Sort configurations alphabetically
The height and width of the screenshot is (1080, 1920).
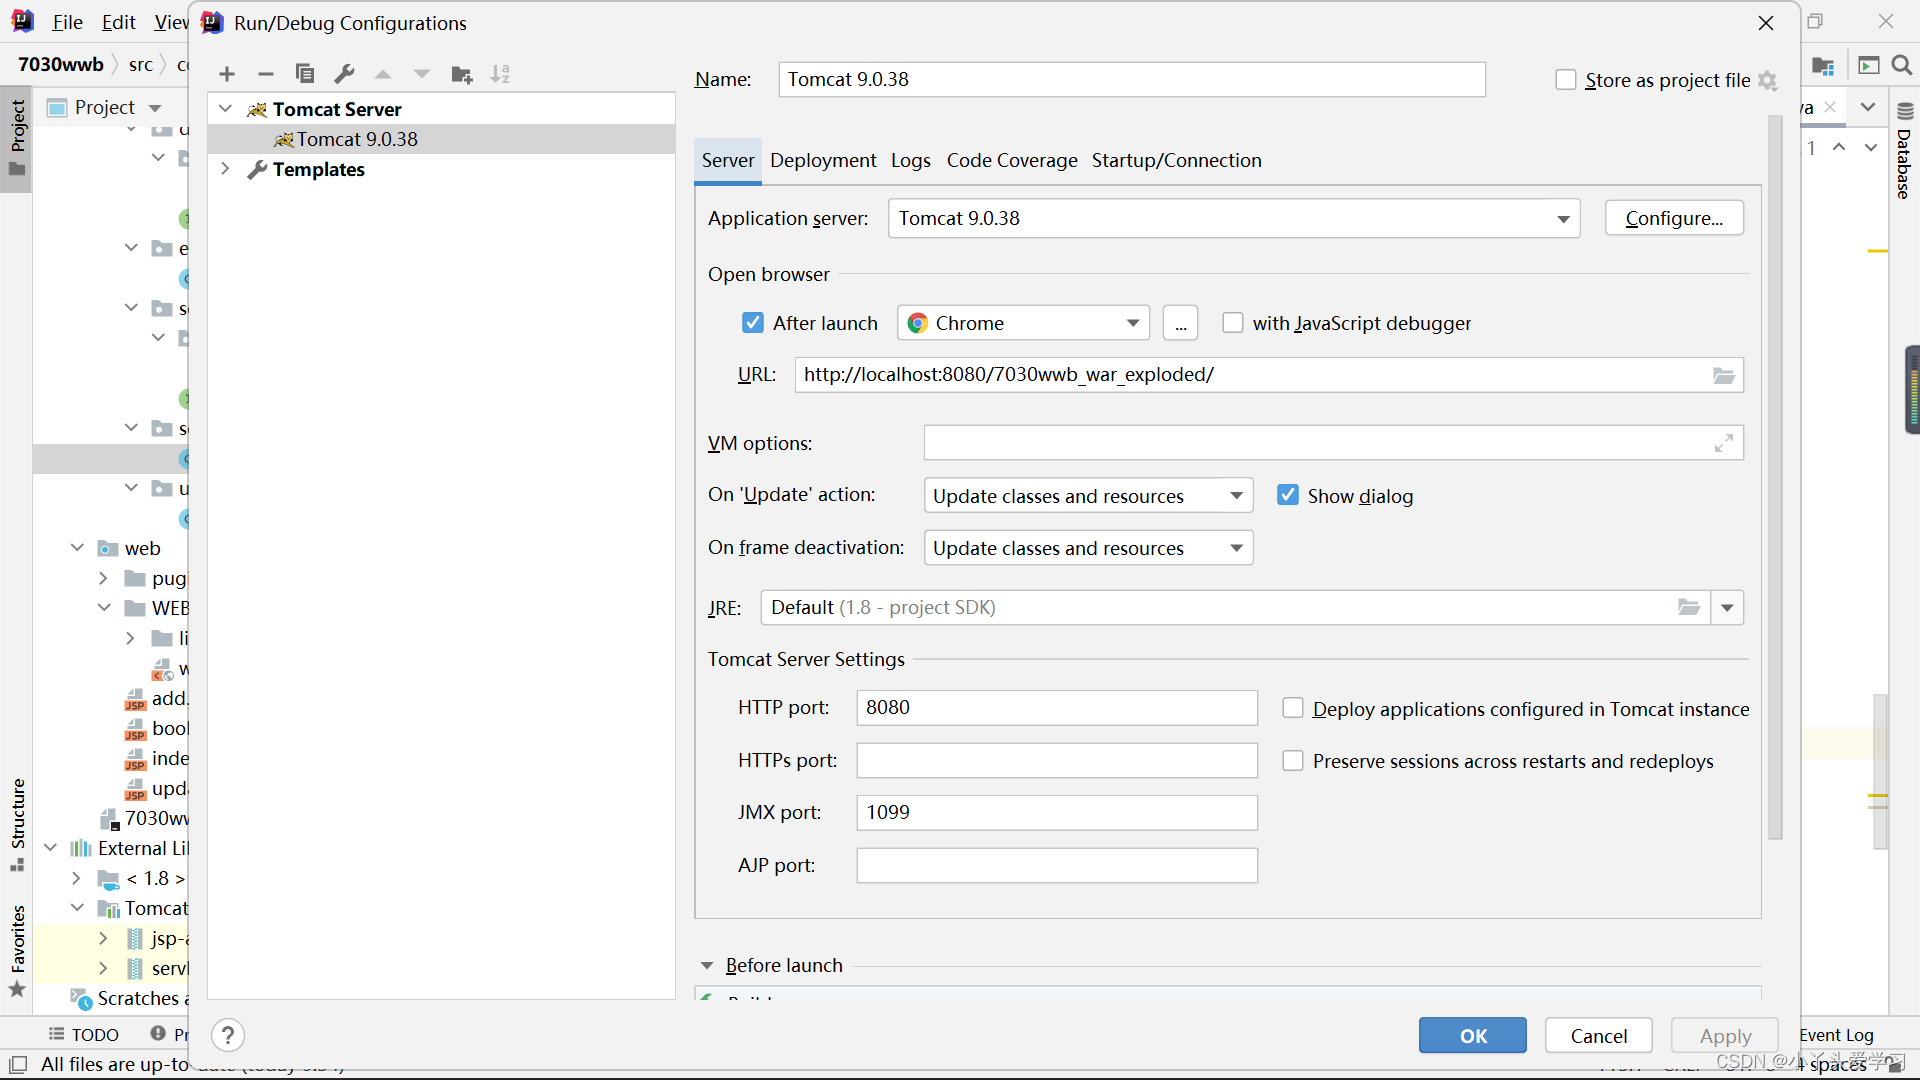tap(501, 74)
